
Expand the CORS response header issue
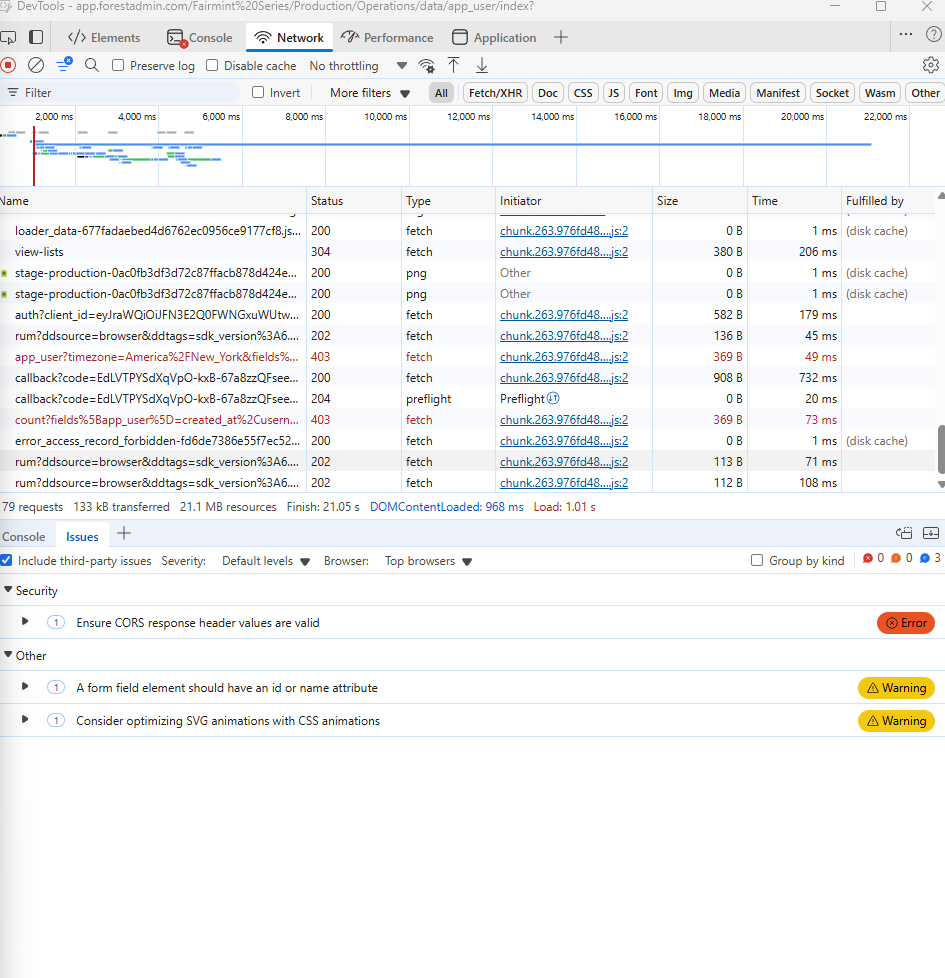[x=25, y=622]
